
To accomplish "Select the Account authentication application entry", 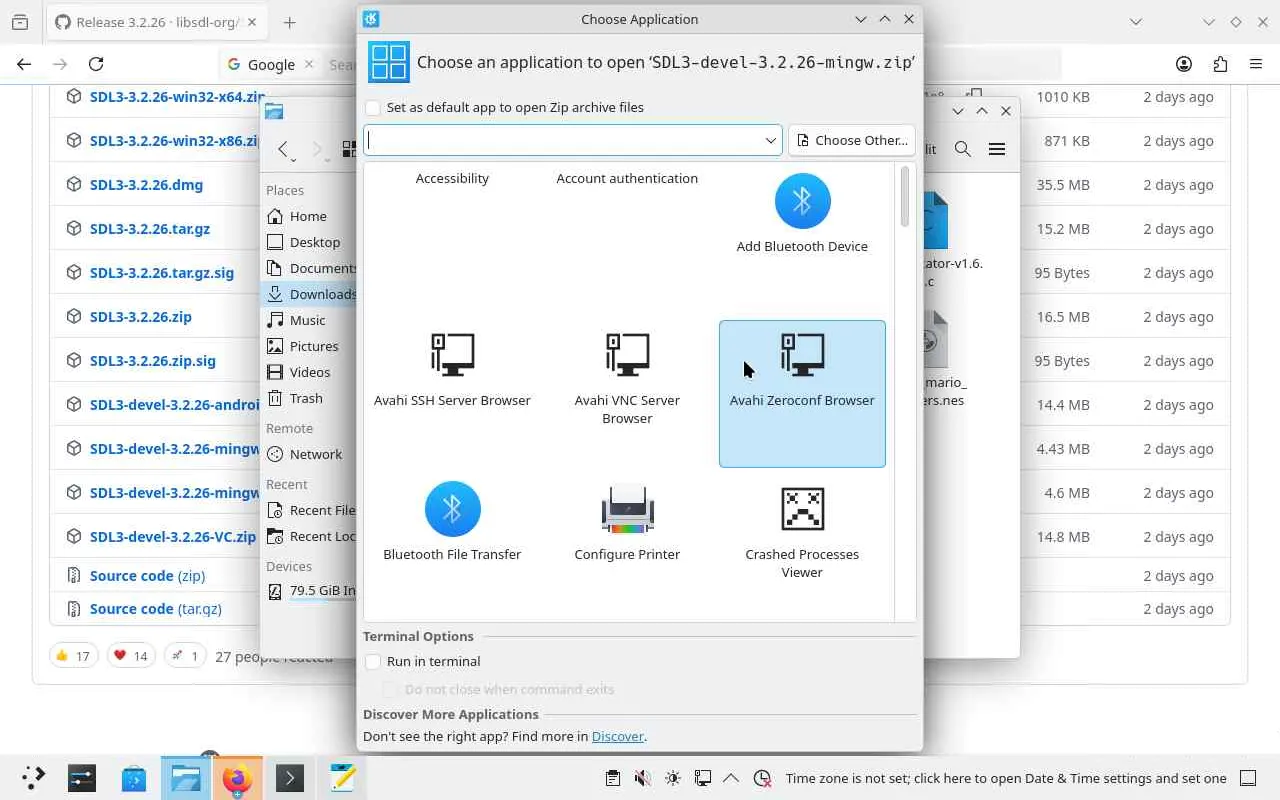I will [x=627, y=178].
